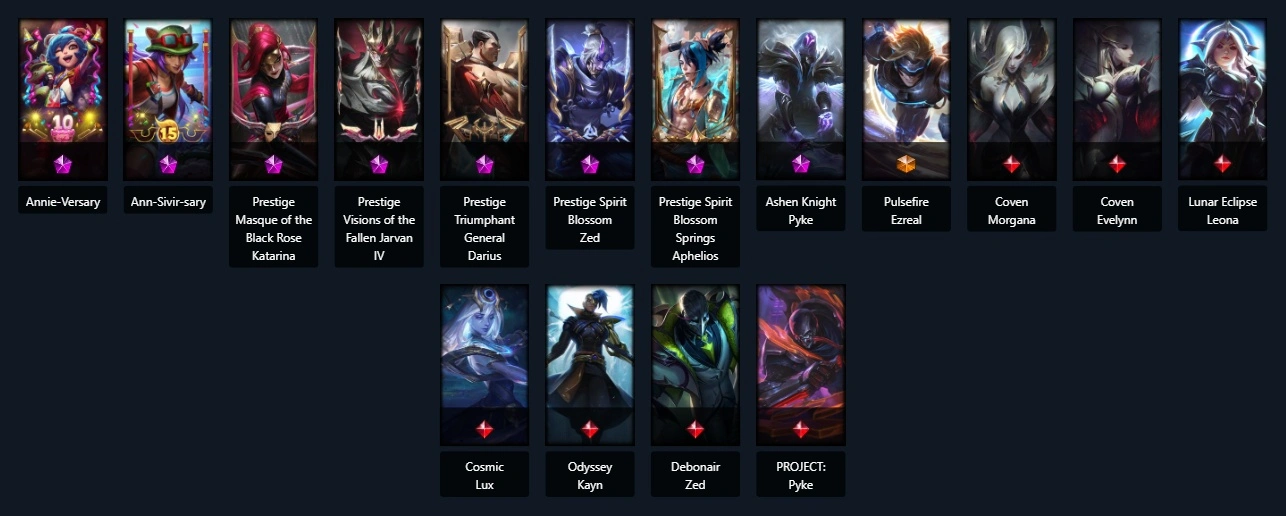The height and width of the screenshot is (516, 1286).
Task: Click the red gem icon under Odyssey Kayn
Action: point(590,429)
